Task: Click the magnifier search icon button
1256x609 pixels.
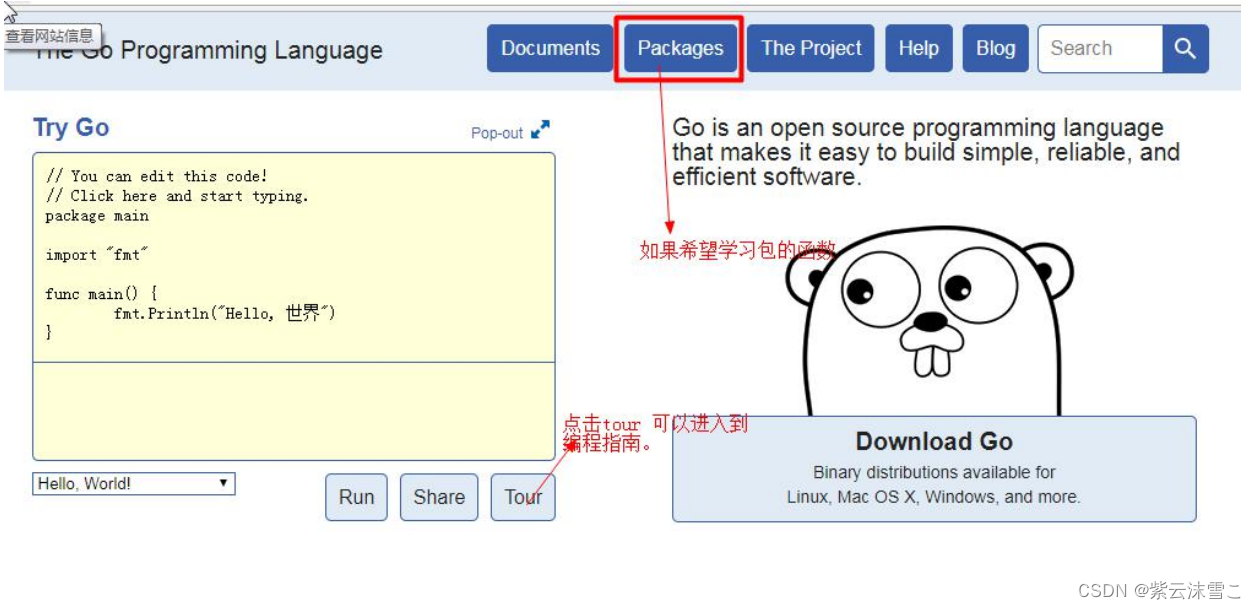Action: [x=1185, y=49]
